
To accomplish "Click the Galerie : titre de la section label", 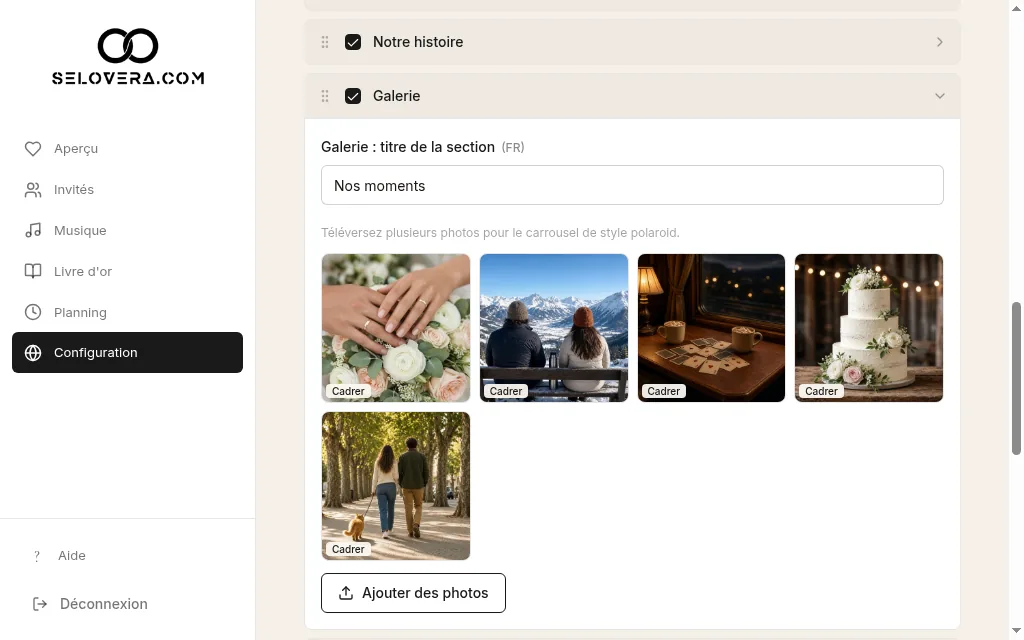I will coord(408,148).
